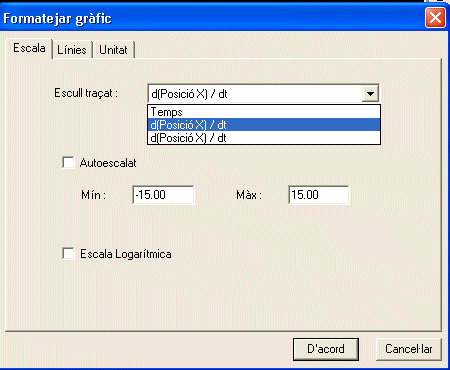
Task: Close the Formatejar gràfic dialog
Action: (435, 18)
